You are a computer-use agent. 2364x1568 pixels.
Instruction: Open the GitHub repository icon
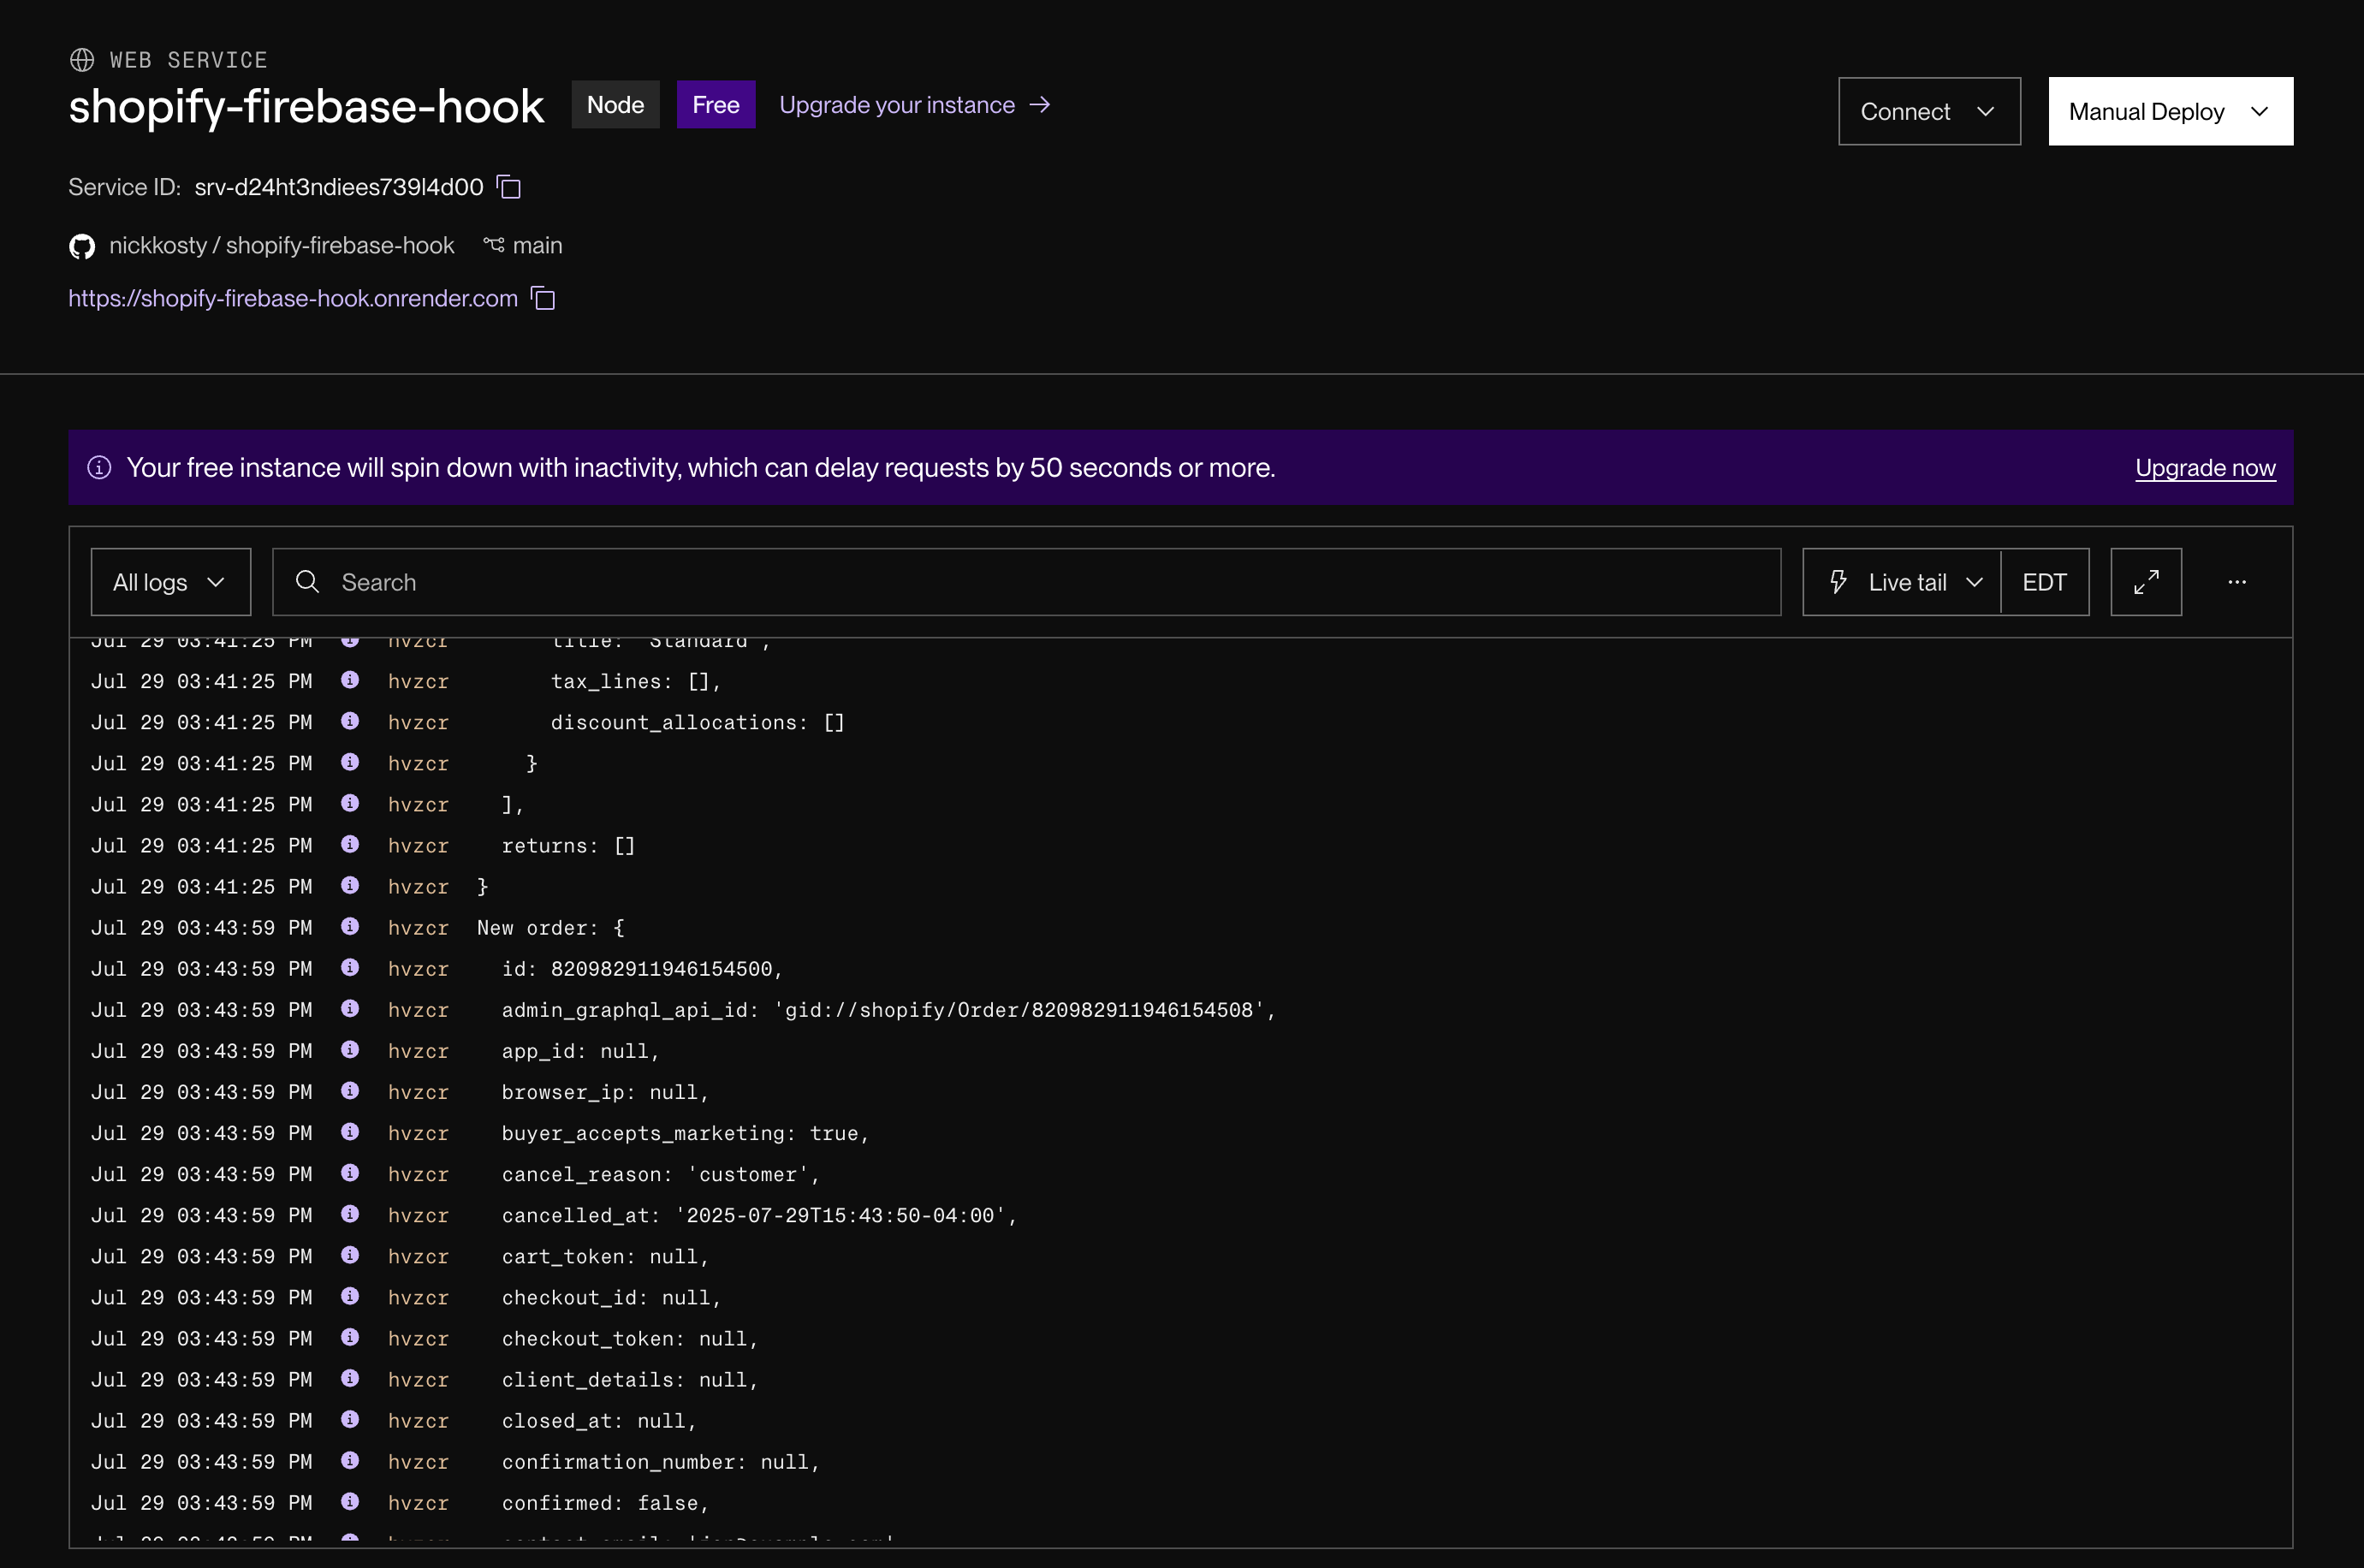pyautogui.click(x=82, y=246)
